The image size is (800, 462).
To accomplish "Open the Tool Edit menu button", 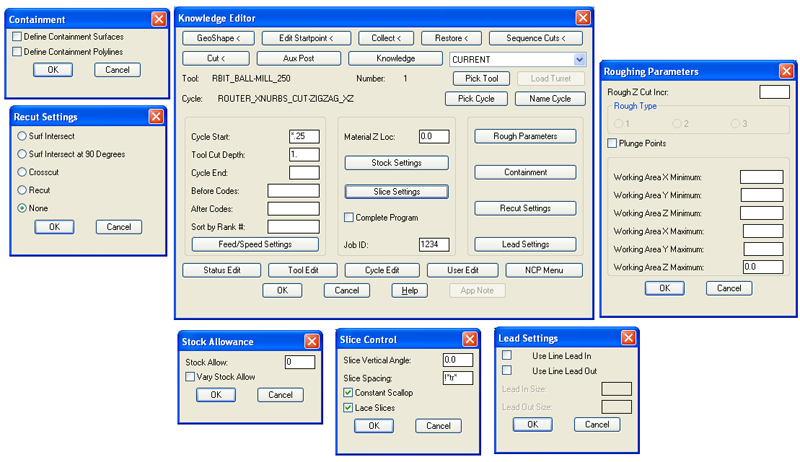I will click(304, 270).
